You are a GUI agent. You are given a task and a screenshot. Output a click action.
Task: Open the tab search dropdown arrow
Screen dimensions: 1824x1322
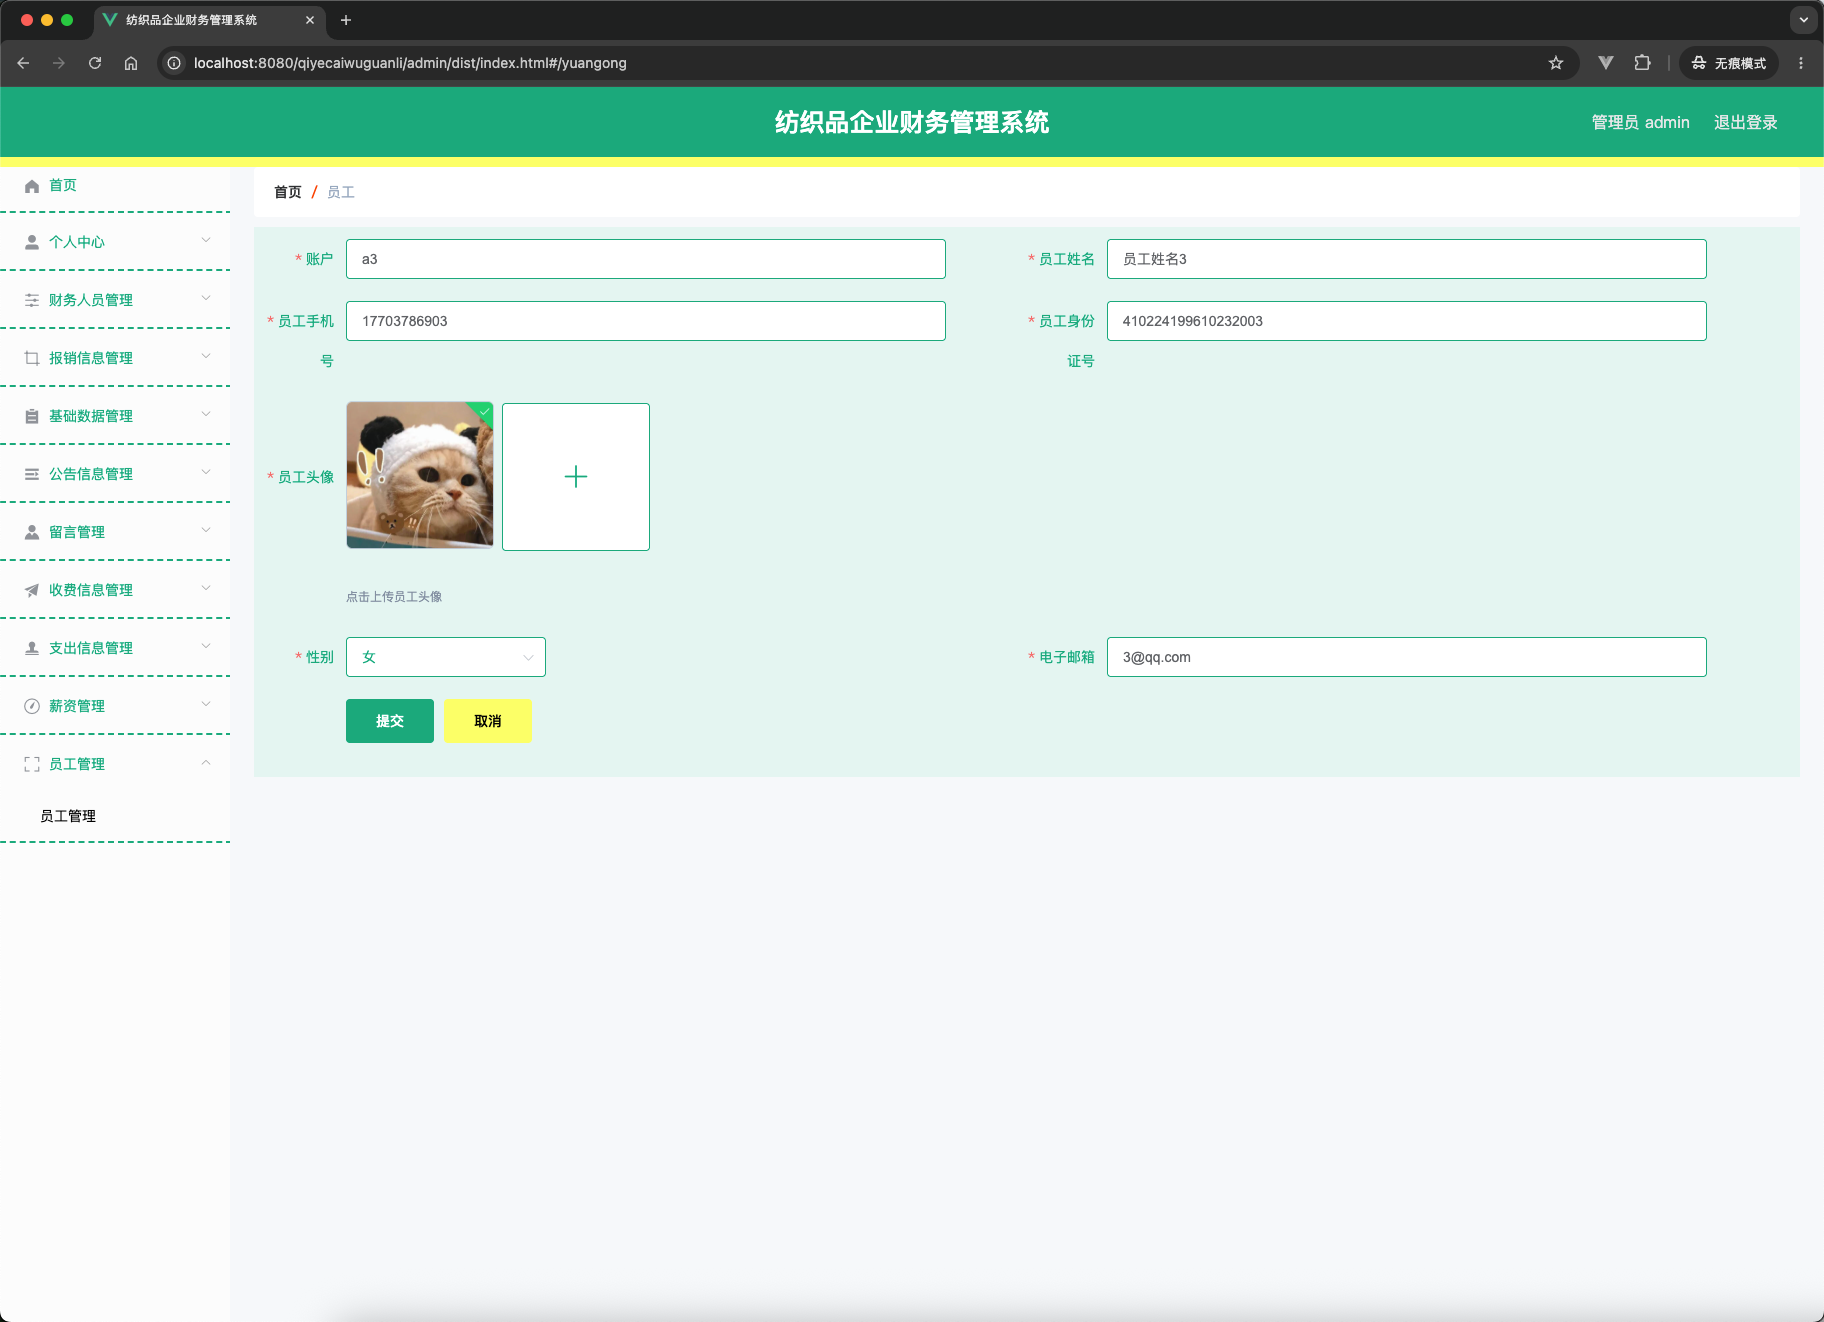pyautogui.click(x=1804, y=20)
